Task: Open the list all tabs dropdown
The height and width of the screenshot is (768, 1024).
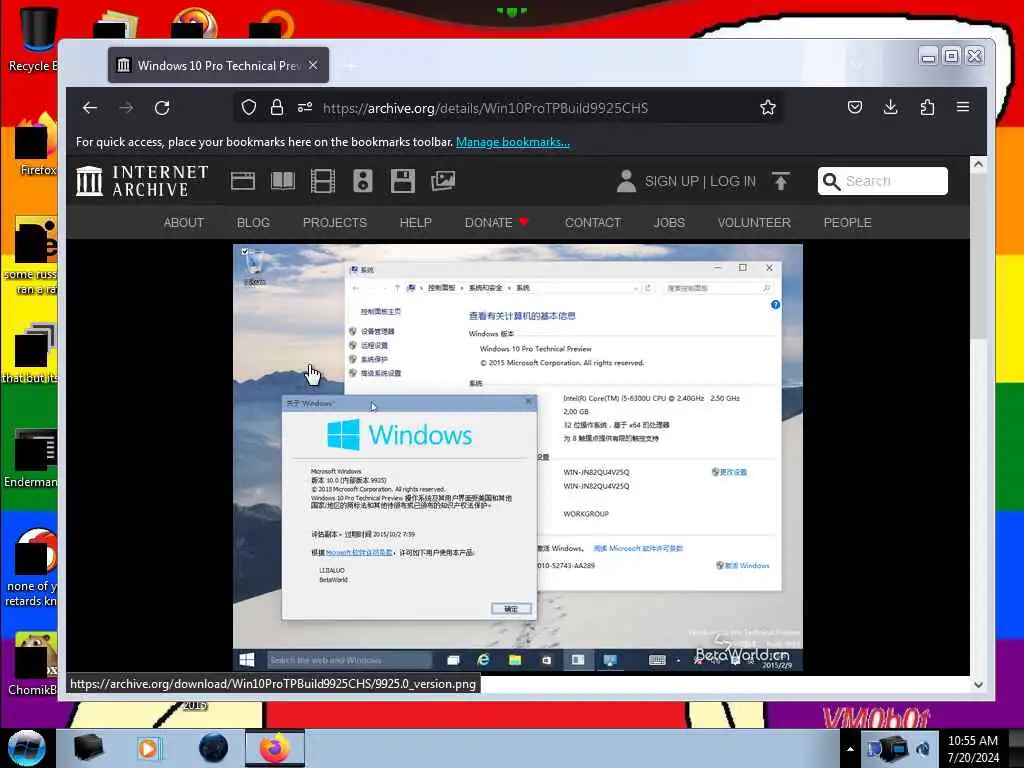Action: tap(857, 65)
